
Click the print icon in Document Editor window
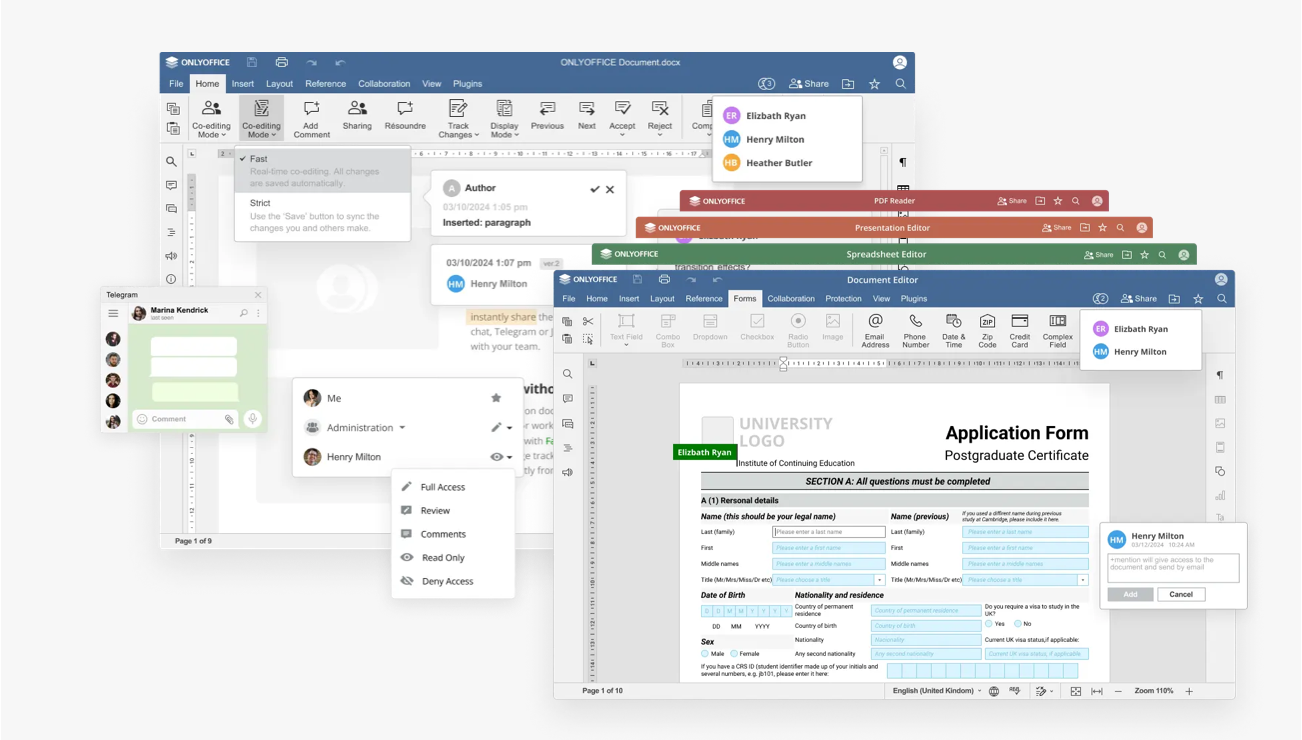click(664, 280)
